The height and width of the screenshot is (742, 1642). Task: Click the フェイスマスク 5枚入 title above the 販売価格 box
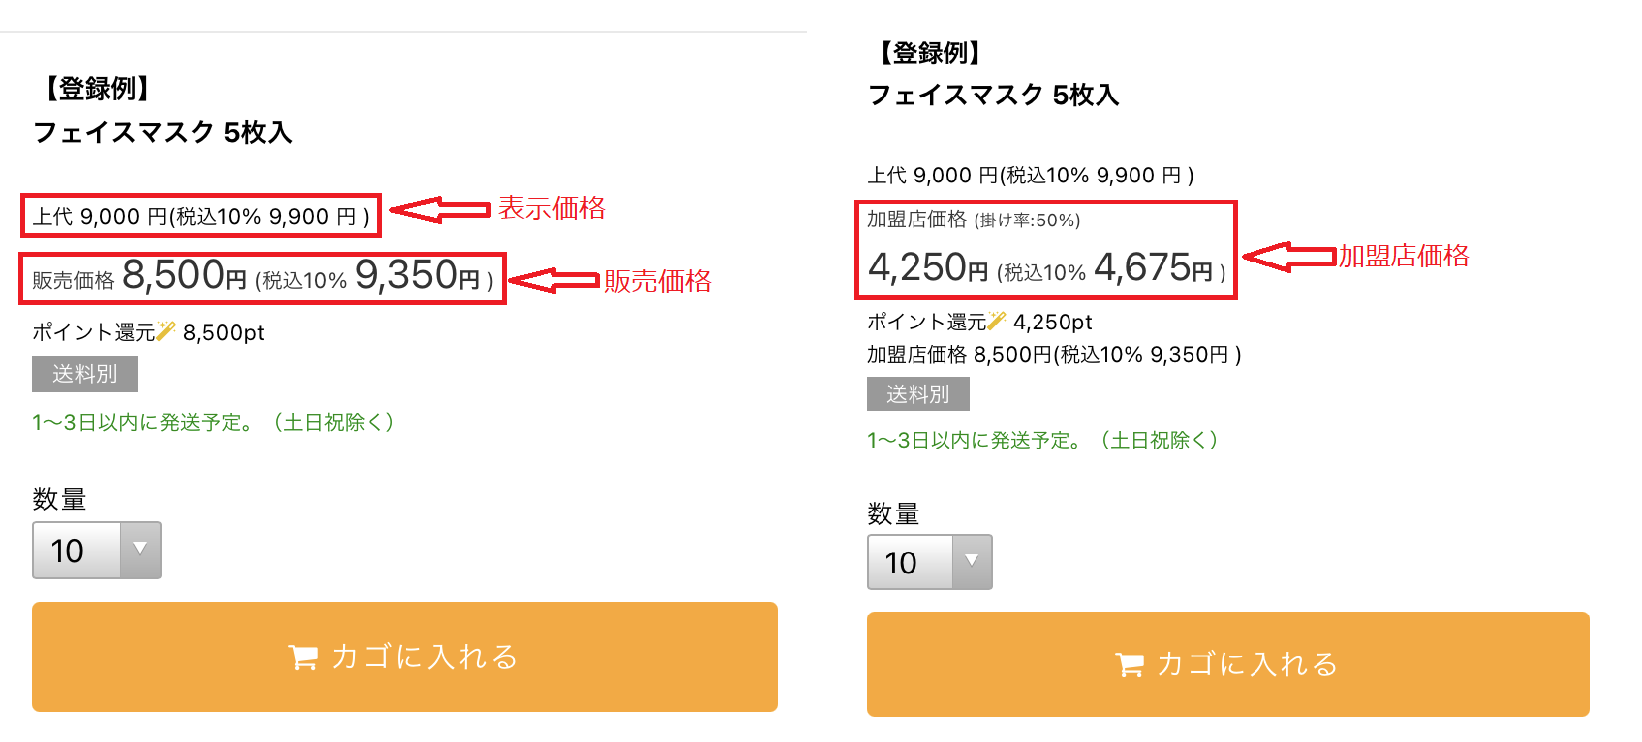163,132
